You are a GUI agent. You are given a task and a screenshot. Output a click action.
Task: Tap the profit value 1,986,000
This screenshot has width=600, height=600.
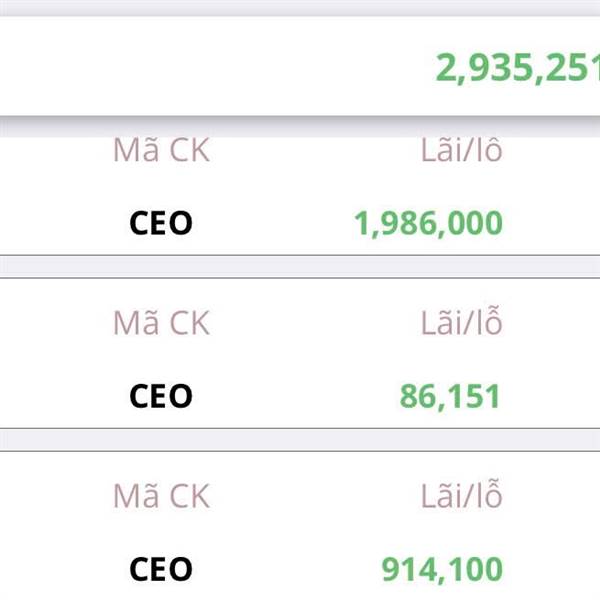click(428, 223)
